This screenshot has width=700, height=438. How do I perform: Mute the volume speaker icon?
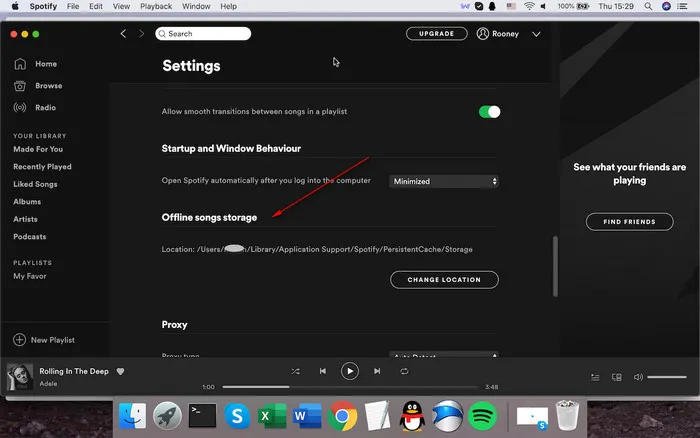coord(638,377)
